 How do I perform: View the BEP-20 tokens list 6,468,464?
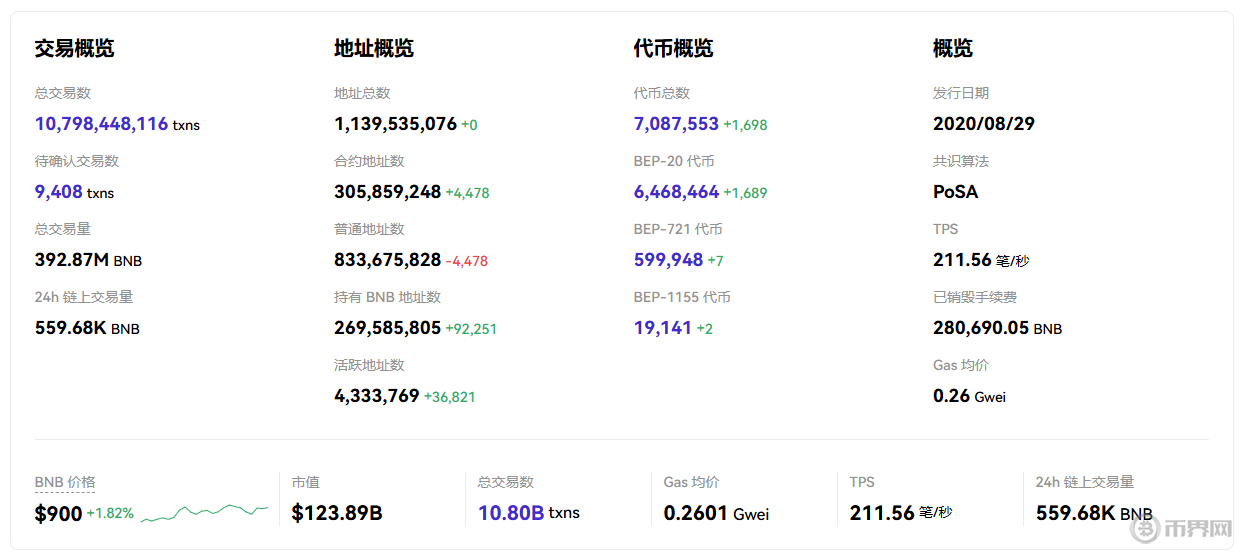[x=676, y=192]
